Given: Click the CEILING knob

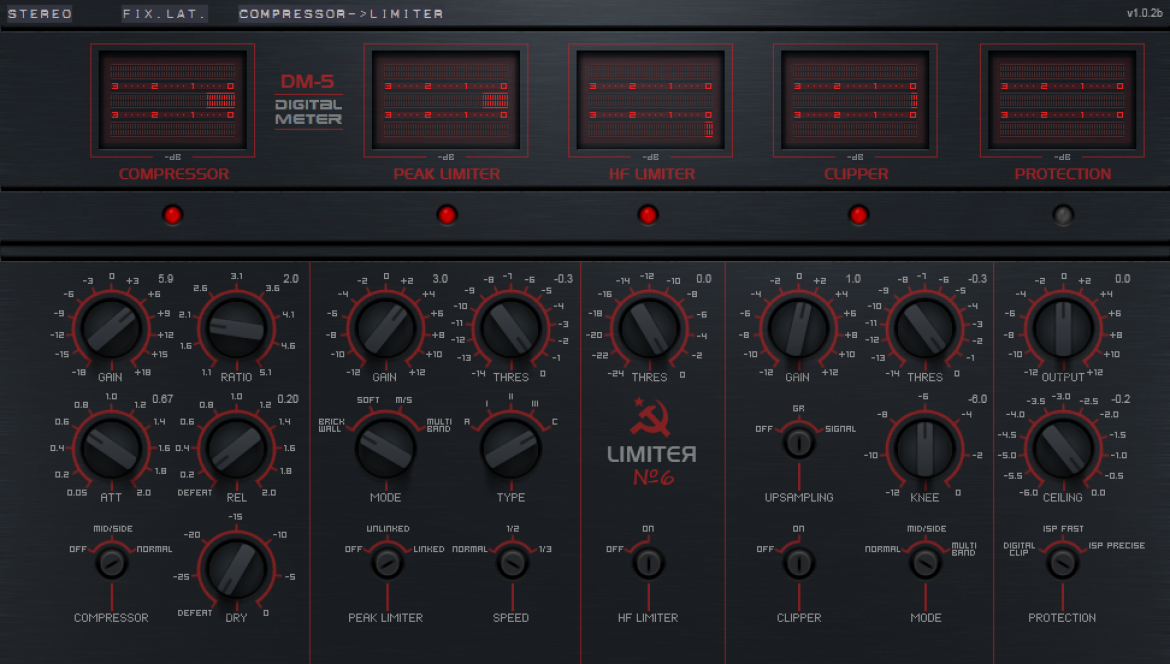Looking at the screenshot, I should click(x=1063, y=448).
